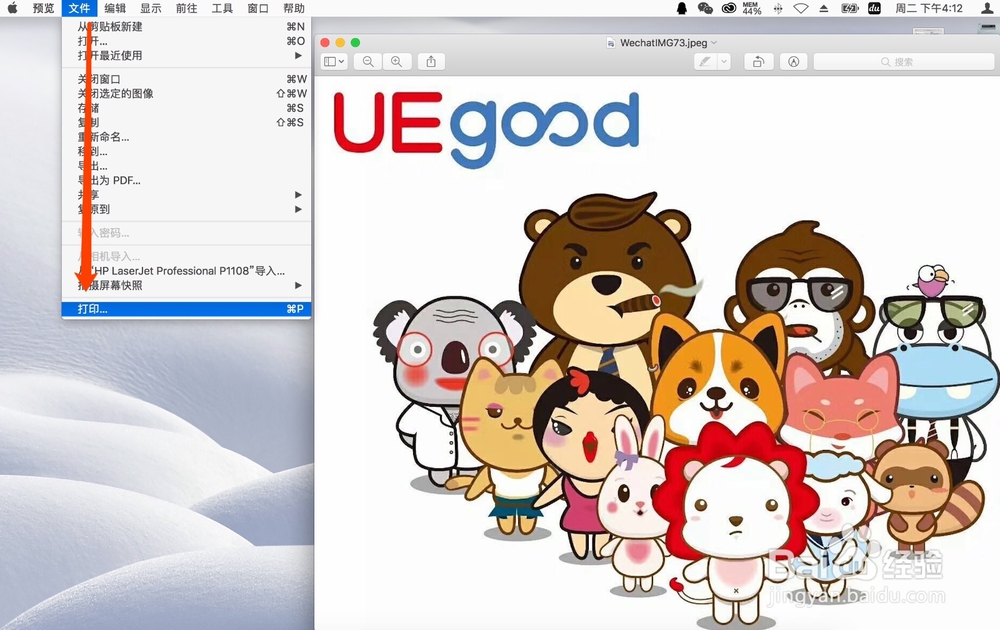Image resolution: width=1000 pixels, height=630 pixels.
Task: Expand the 拍摄屏幕快照 submenu
Action: [x=186, y=286]
